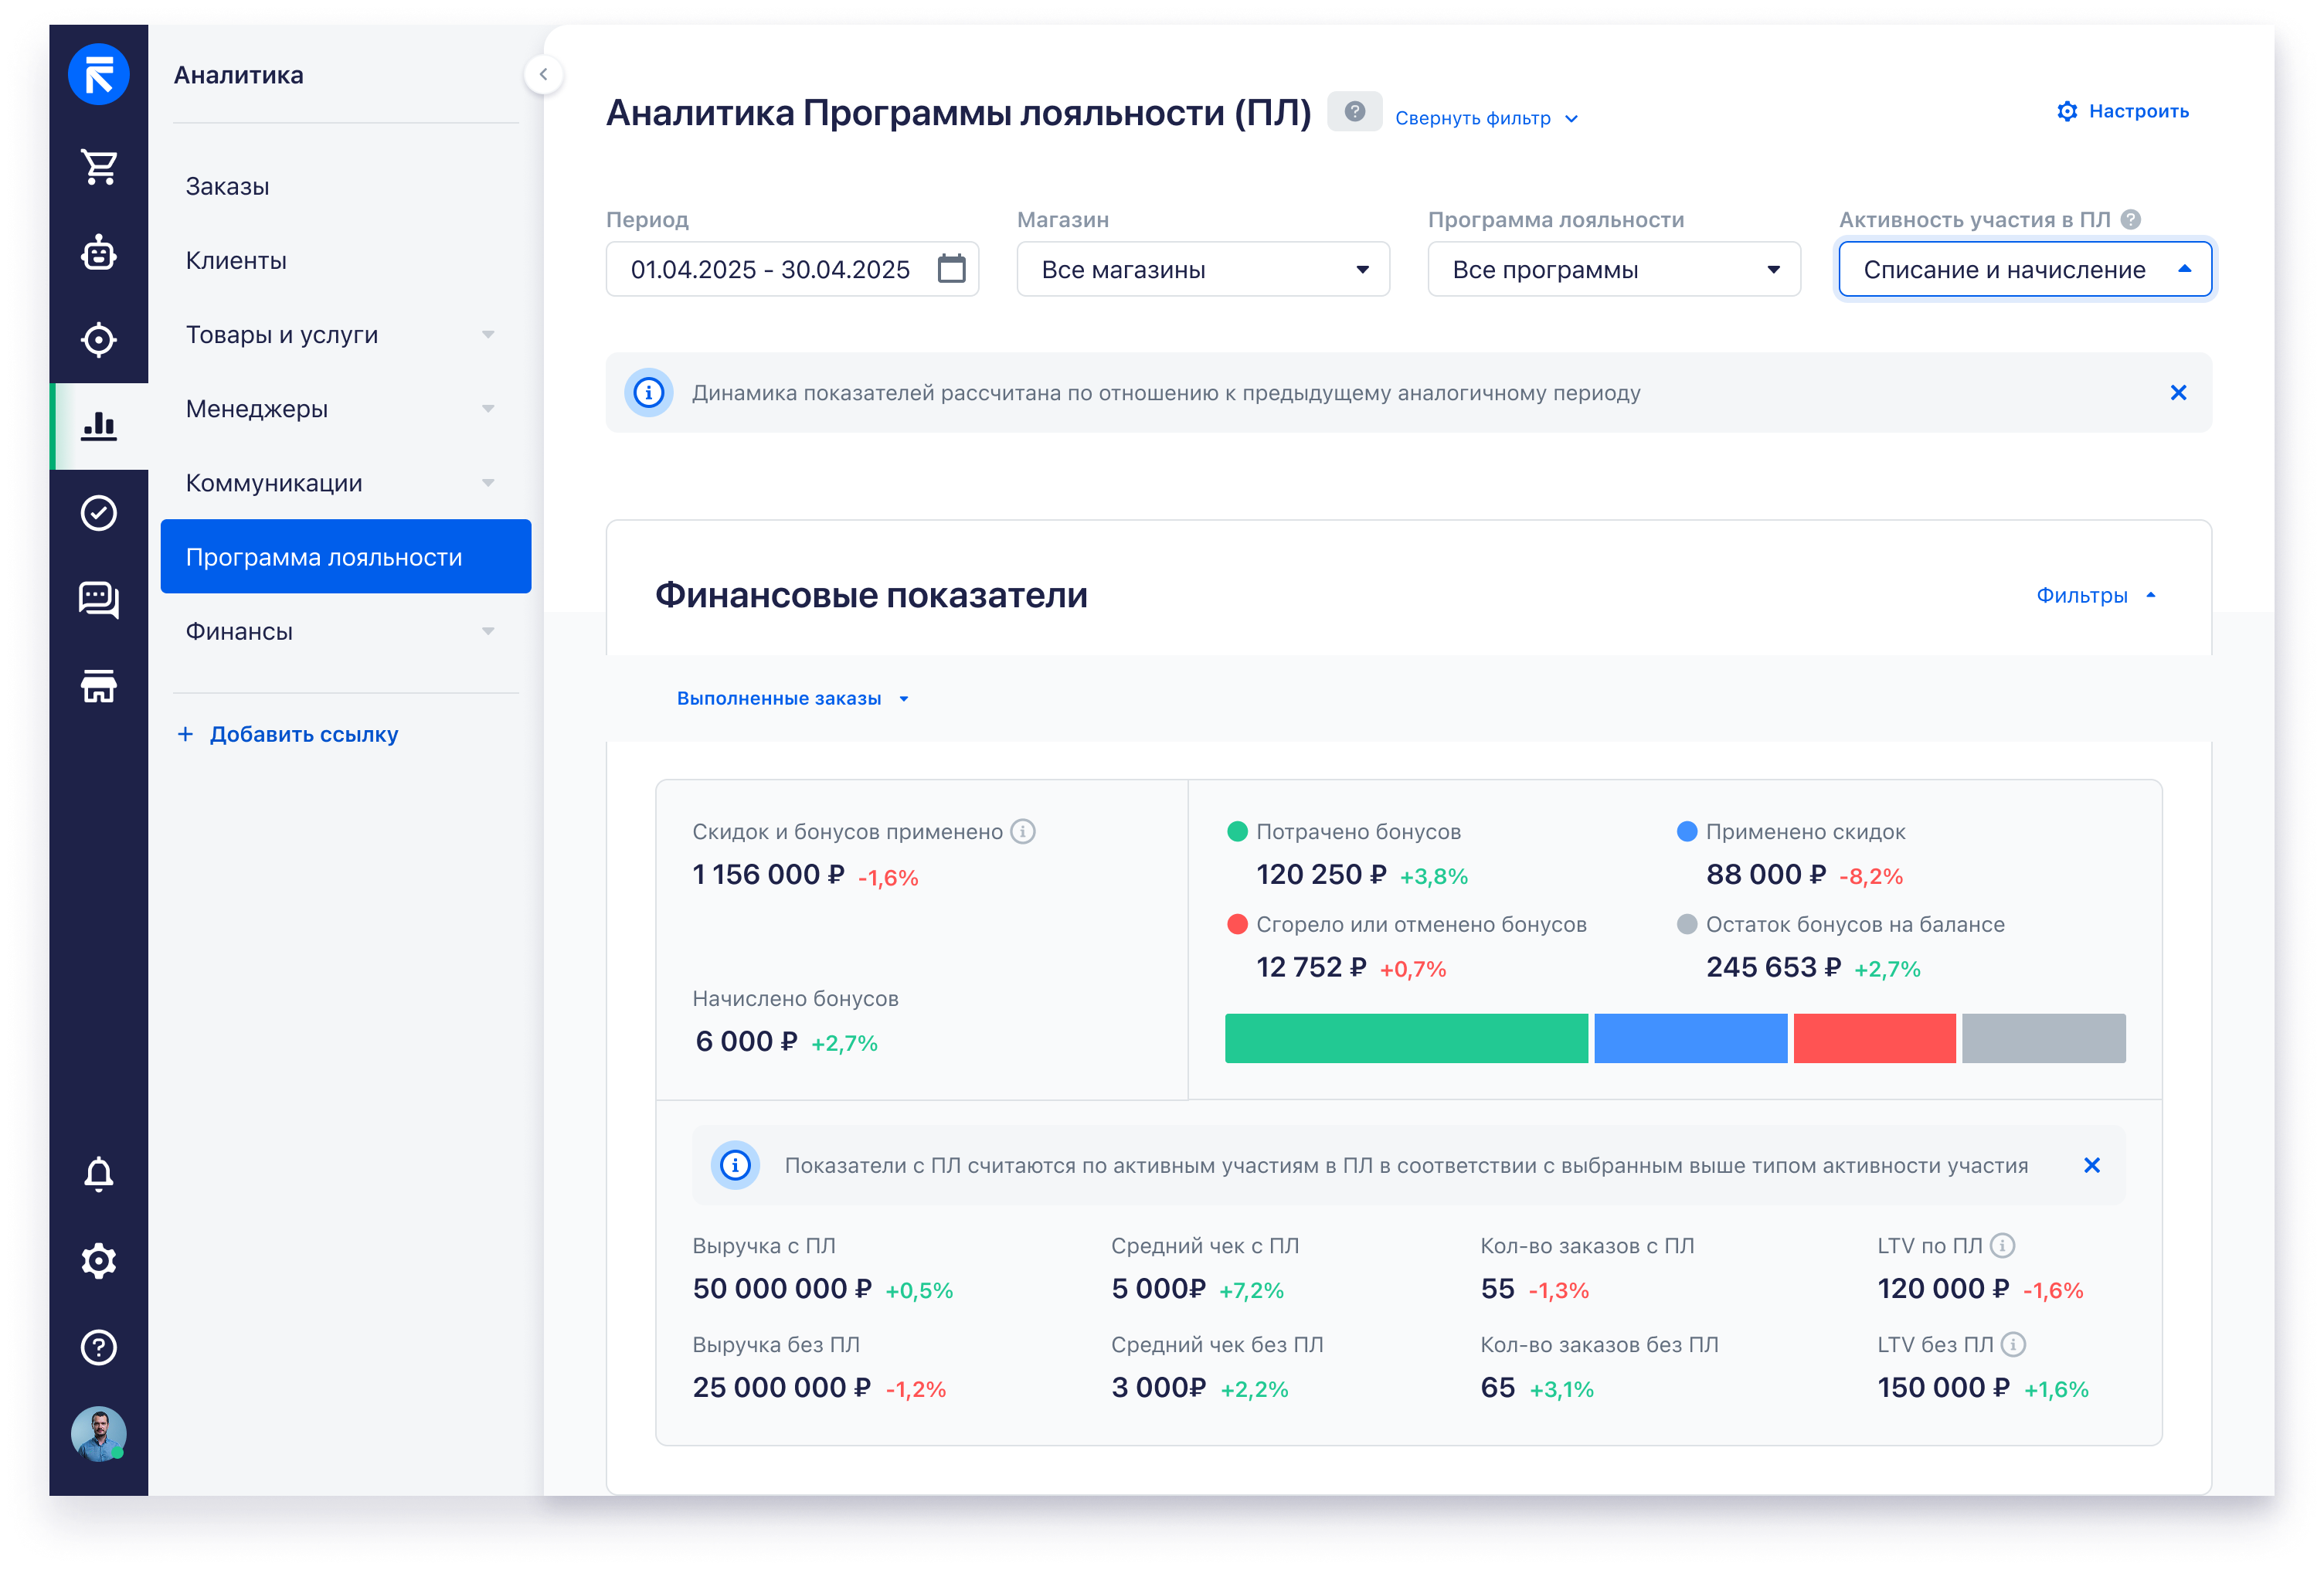Click the period date range field

(792, 269)
